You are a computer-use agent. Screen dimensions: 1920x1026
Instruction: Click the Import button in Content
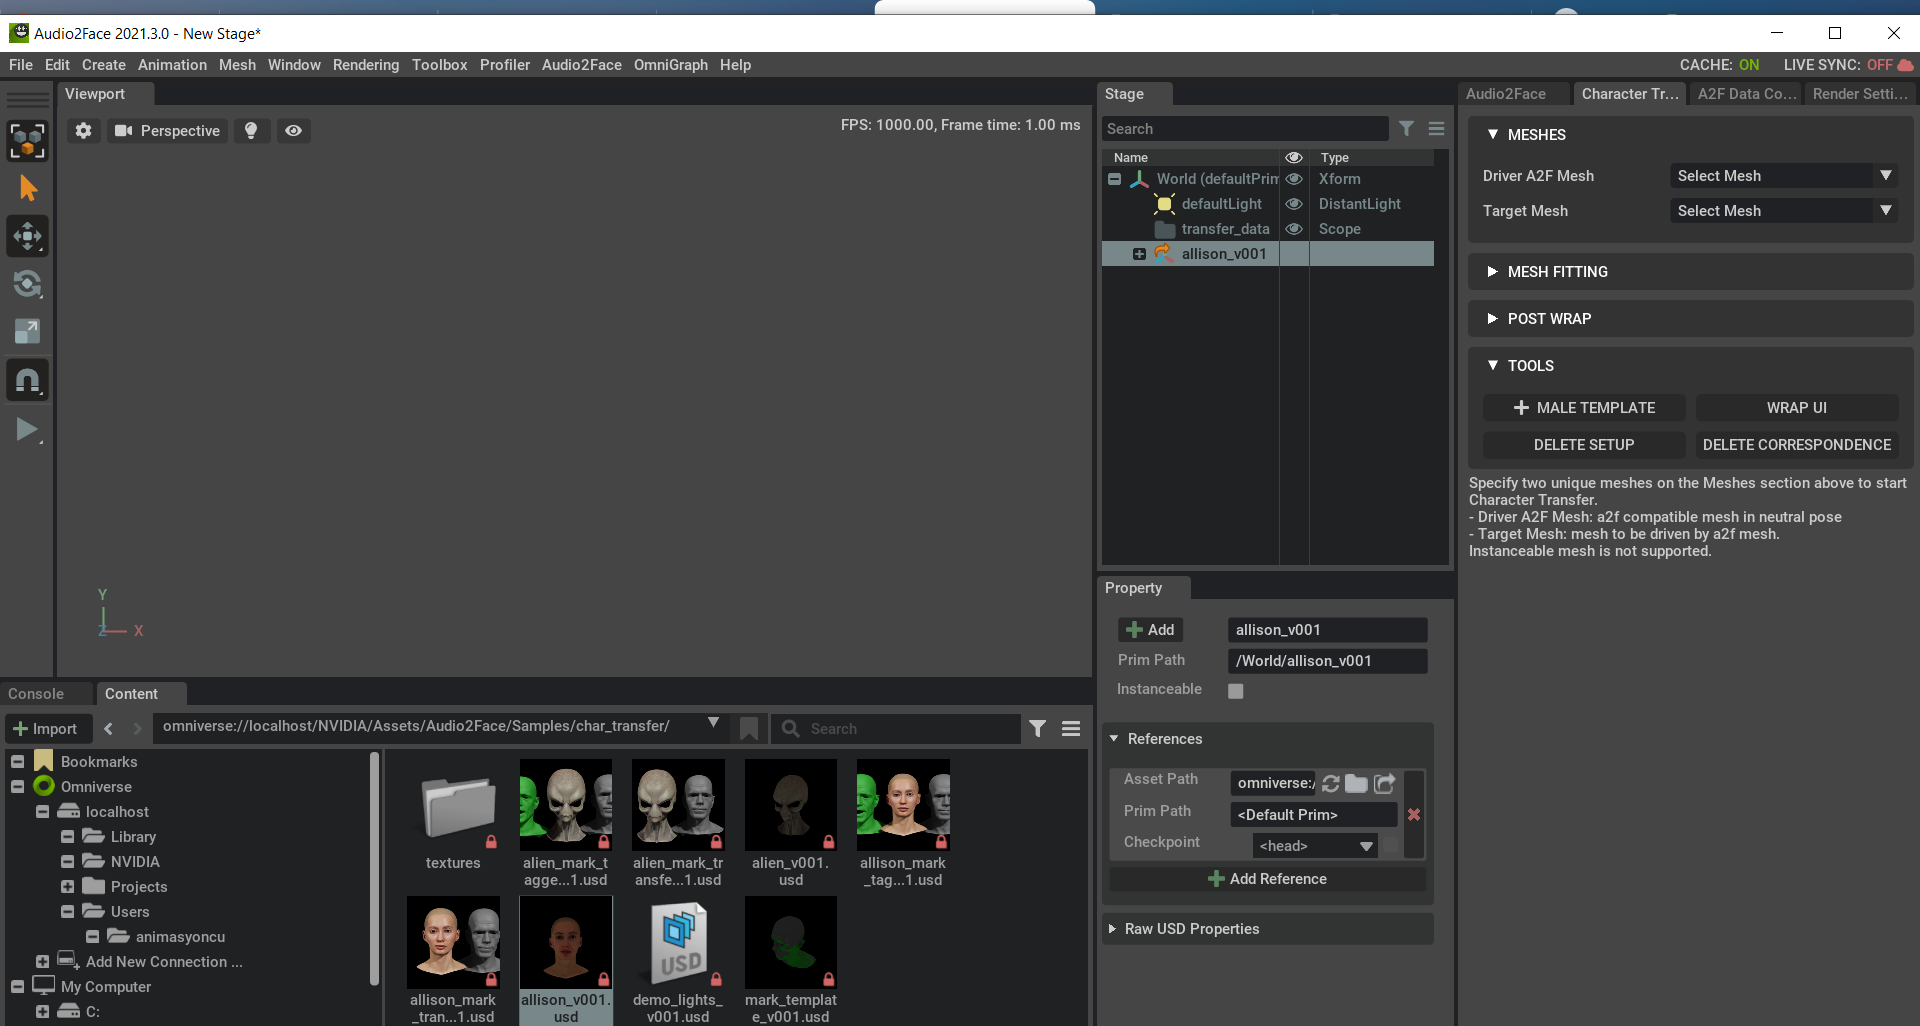click(x=47, y=729)
